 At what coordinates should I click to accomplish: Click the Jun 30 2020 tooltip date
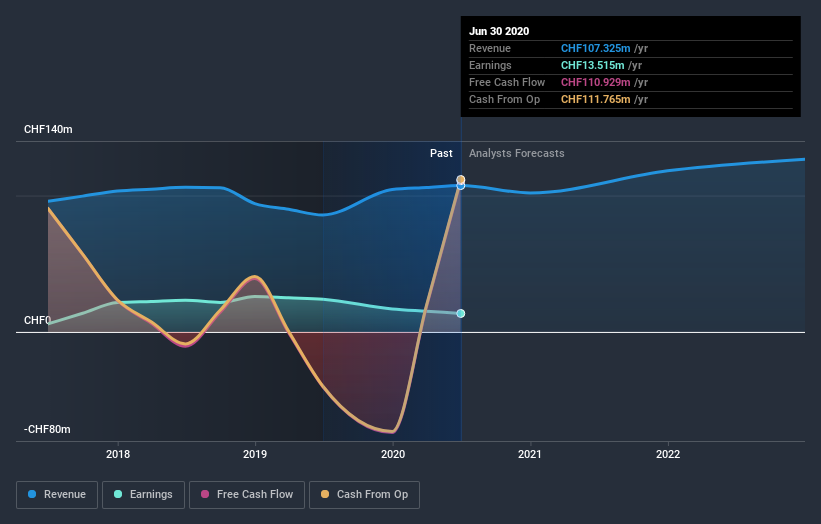[499, 31]
